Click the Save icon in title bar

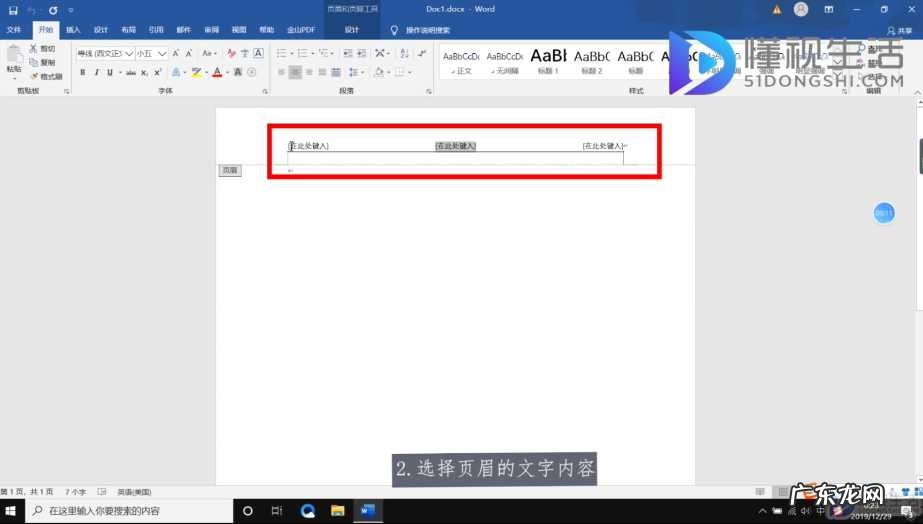(13, 10)
